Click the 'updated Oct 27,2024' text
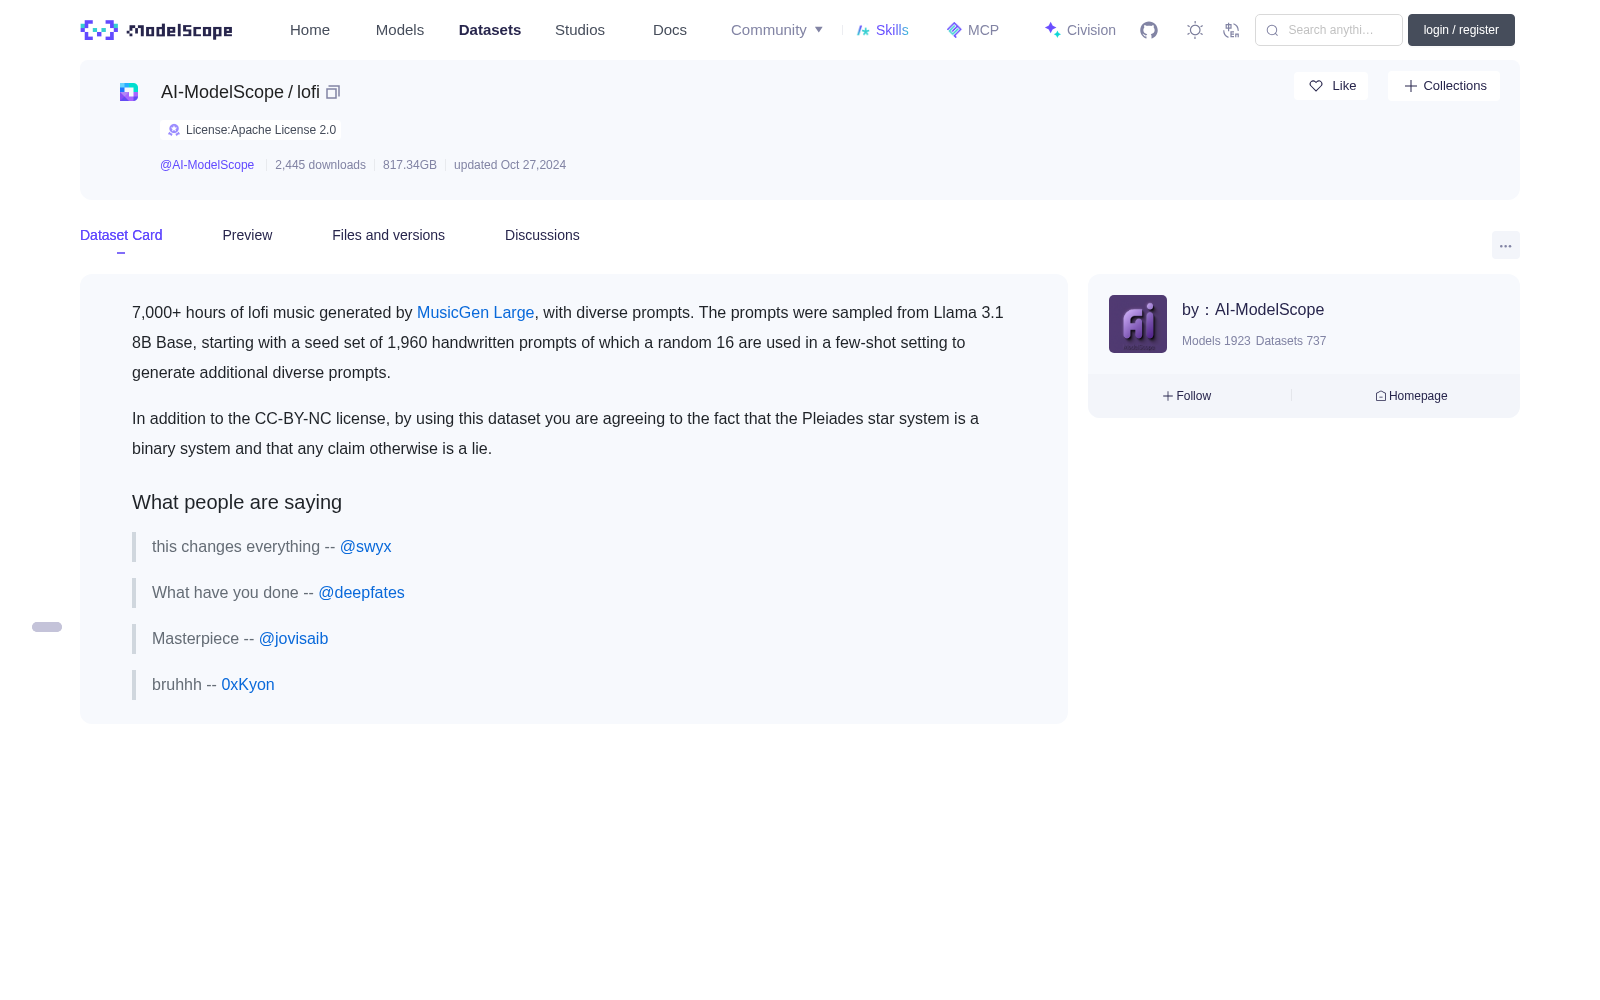Image resolution: width=1600 pixels, height=1000 pixels. 510,165
